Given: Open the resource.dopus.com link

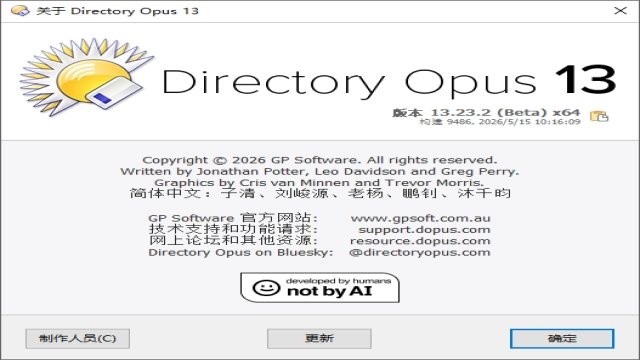Looking at the screenshot, I should click(x=420, y=241).
